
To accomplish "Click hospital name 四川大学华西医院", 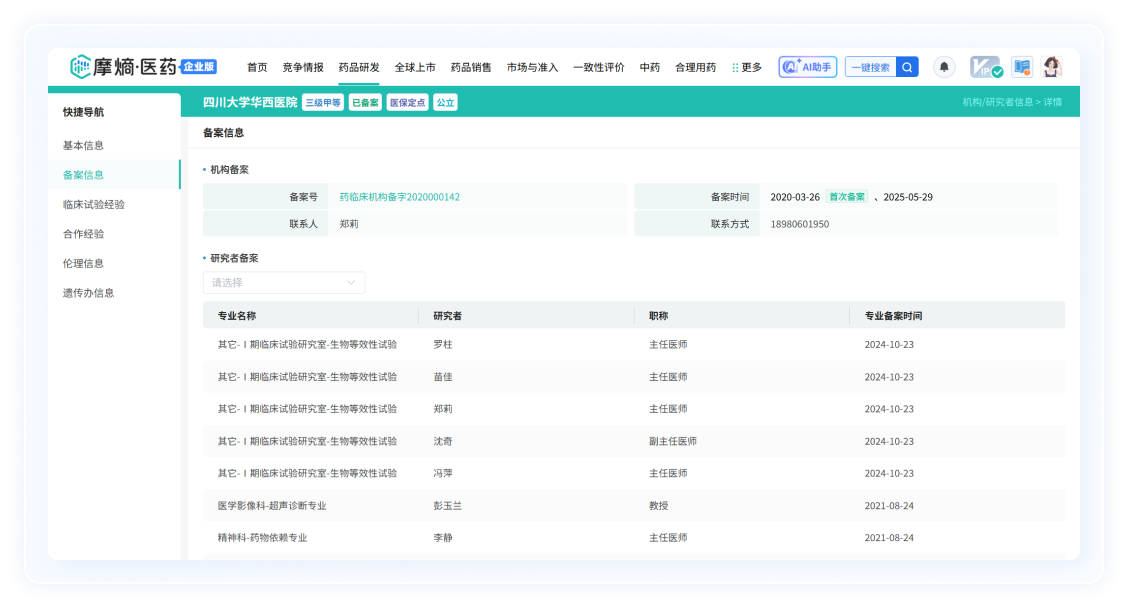I will click(250, 102).
